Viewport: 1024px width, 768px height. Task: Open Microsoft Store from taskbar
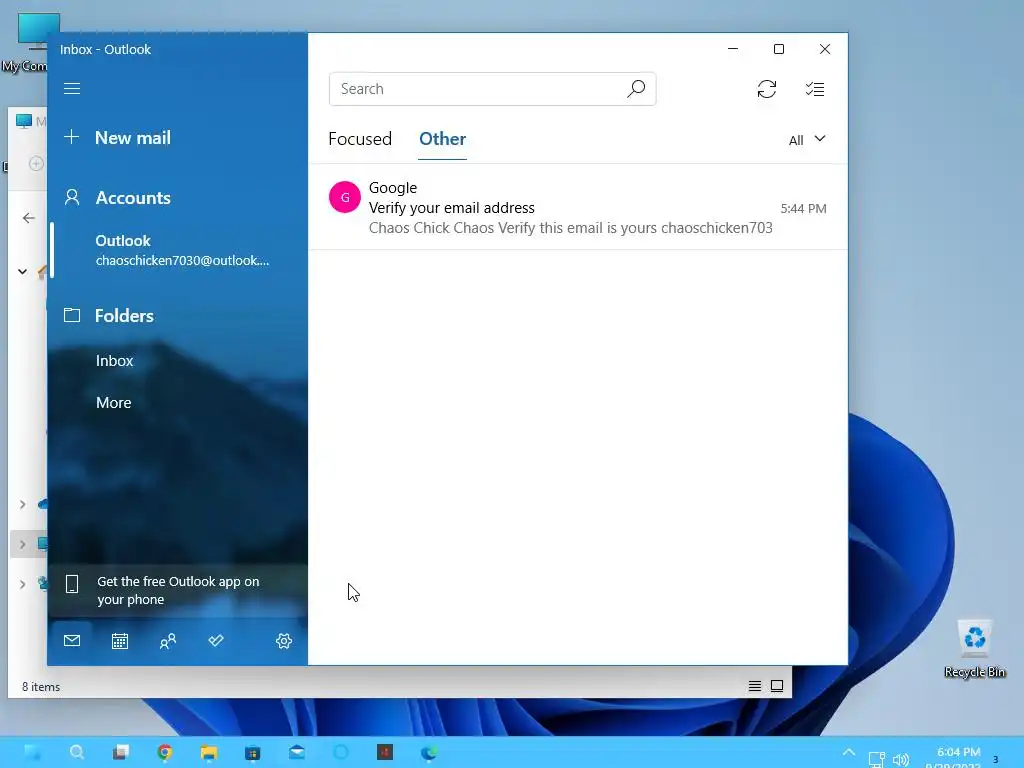coord(252,752)
